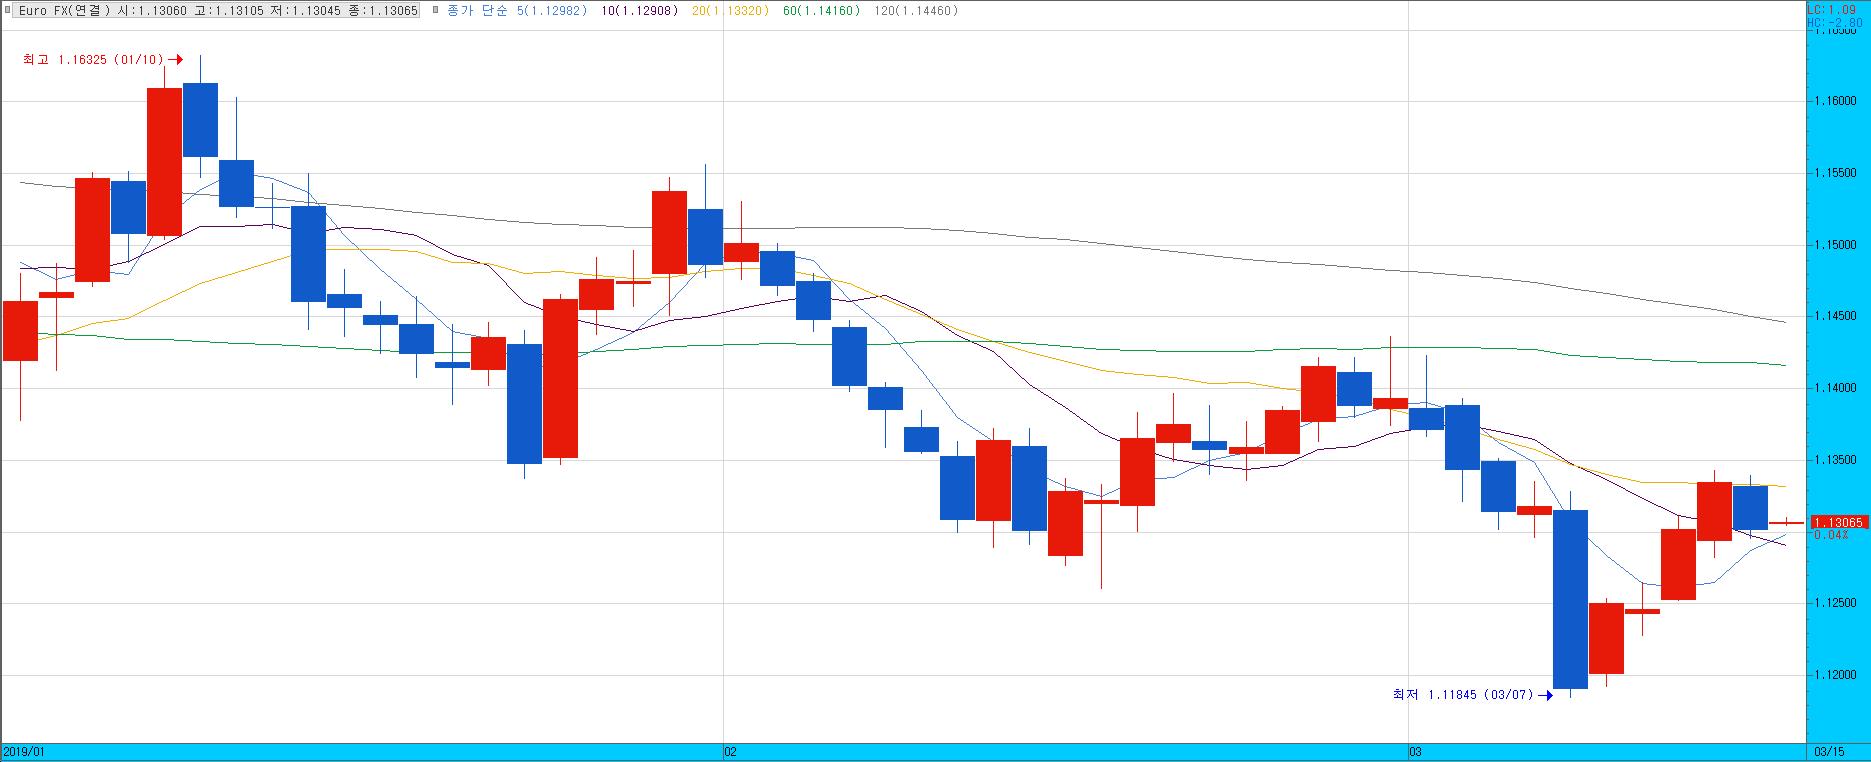Select the 120-period moving average legend

tap(915, 11)
